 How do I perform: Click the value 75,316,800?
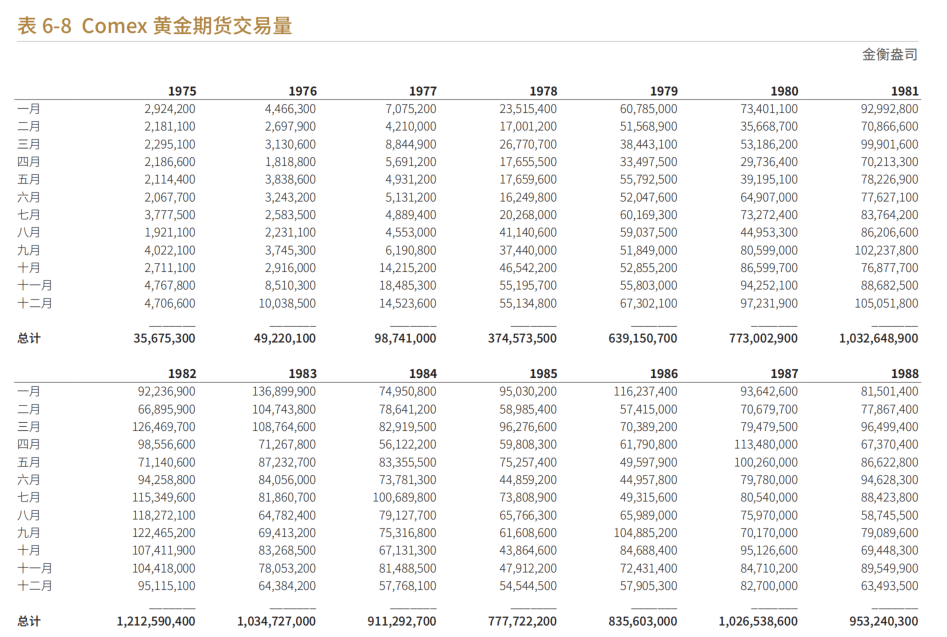click(408, 533)
